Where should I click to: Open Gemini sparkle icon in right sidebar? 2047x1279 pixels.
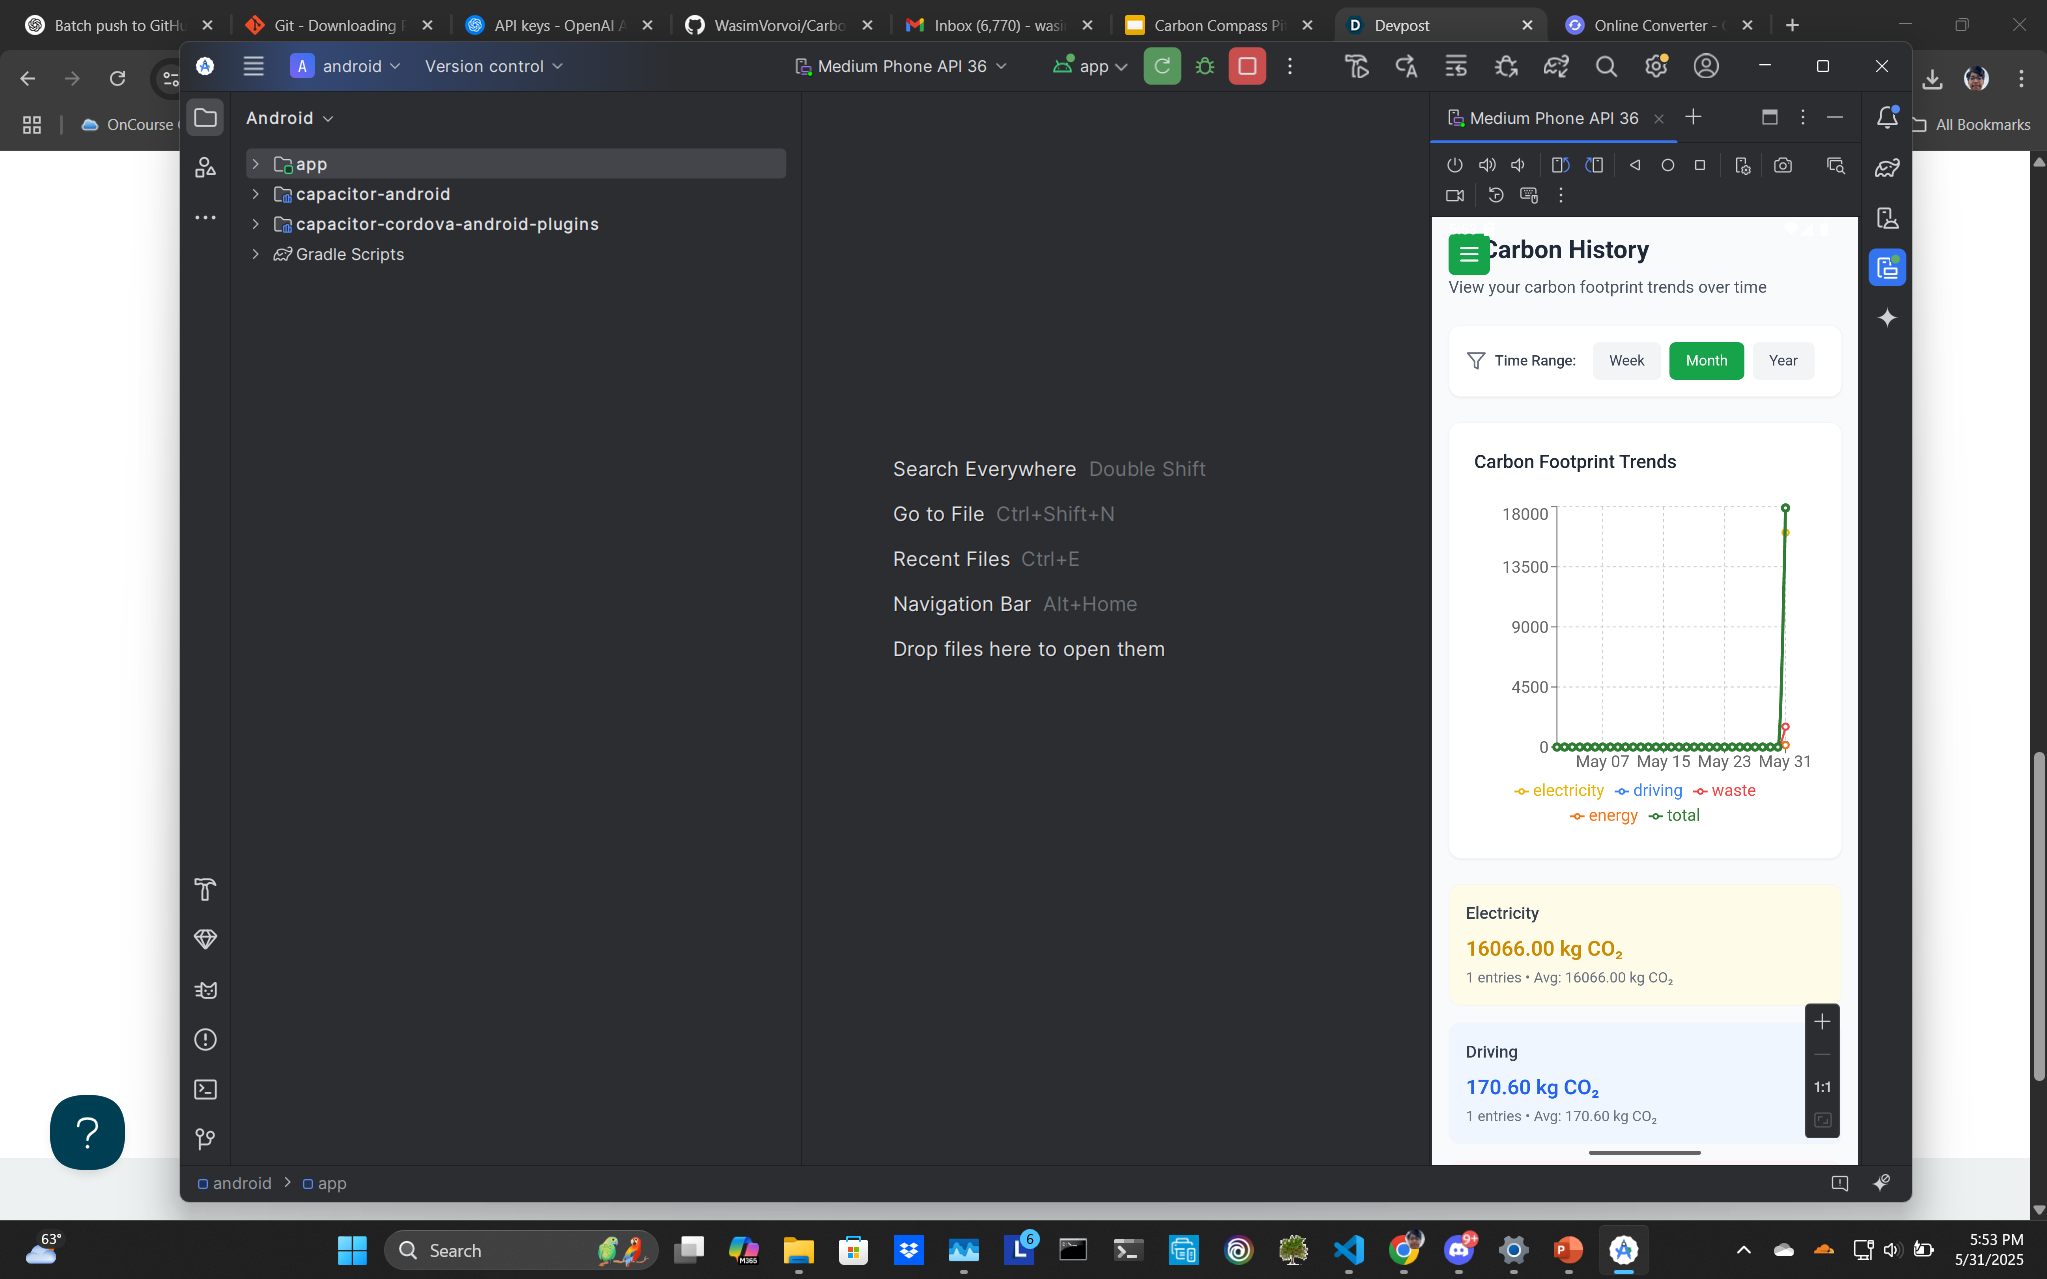[x=1886, y=318]
